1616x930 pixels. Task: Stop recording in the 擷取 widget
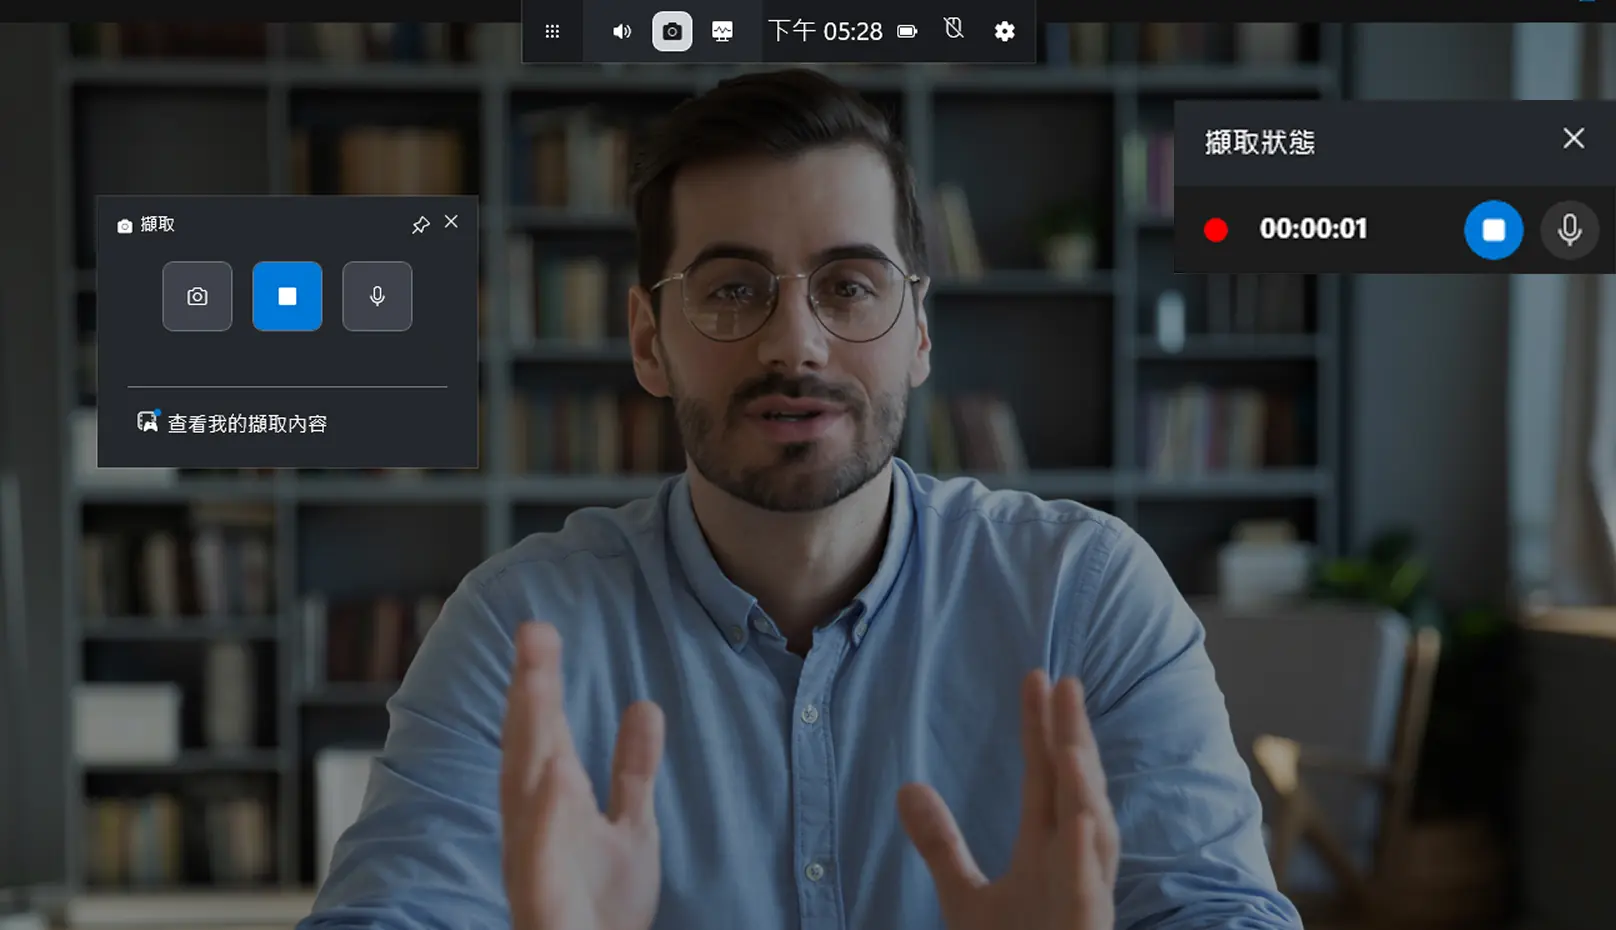(287, 296)
